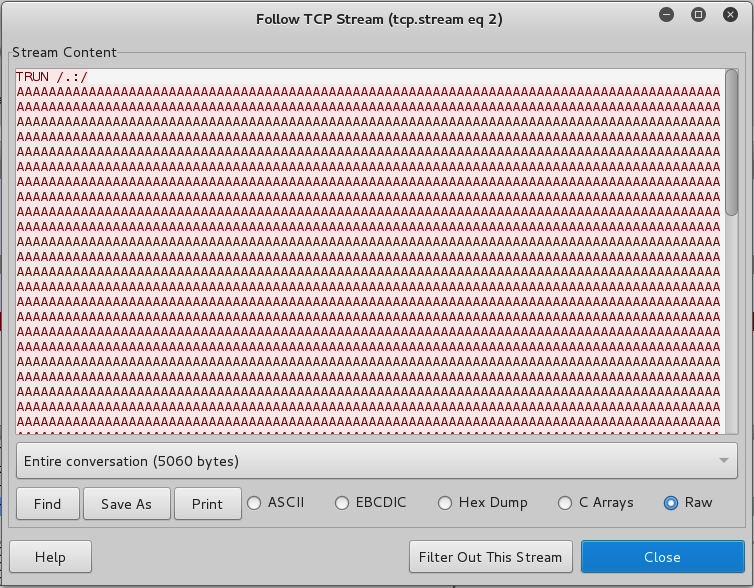Switch to EBCDIC output format
This screenshot has width=754, height=588.
point(343,503)
